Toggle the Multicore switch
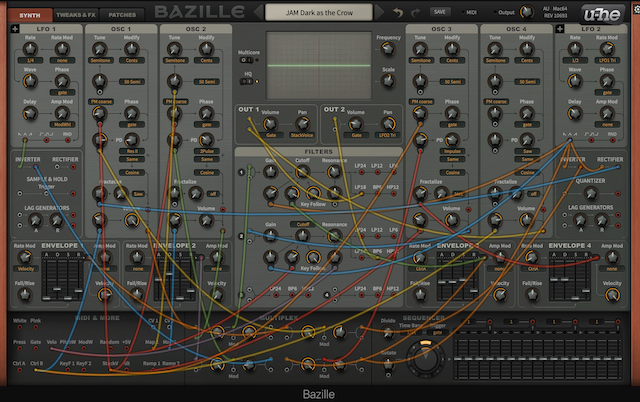640x402 pixels. coord(246,60)
